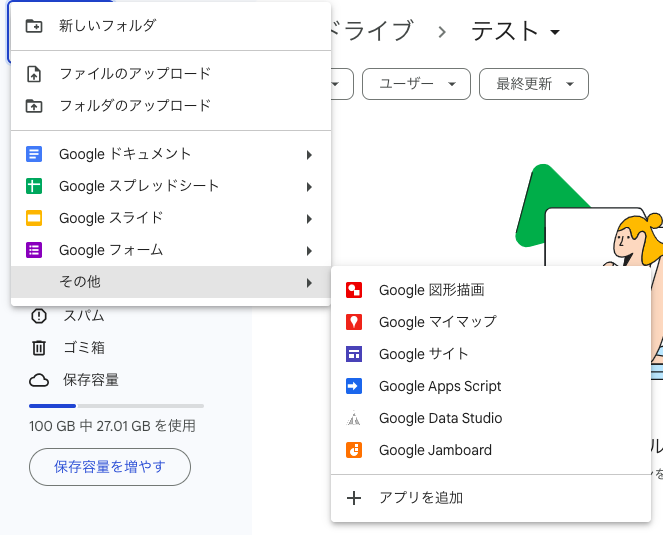Click the spam warning icon in sidebar
The image size is (663, 535).
tap(39, 316)
